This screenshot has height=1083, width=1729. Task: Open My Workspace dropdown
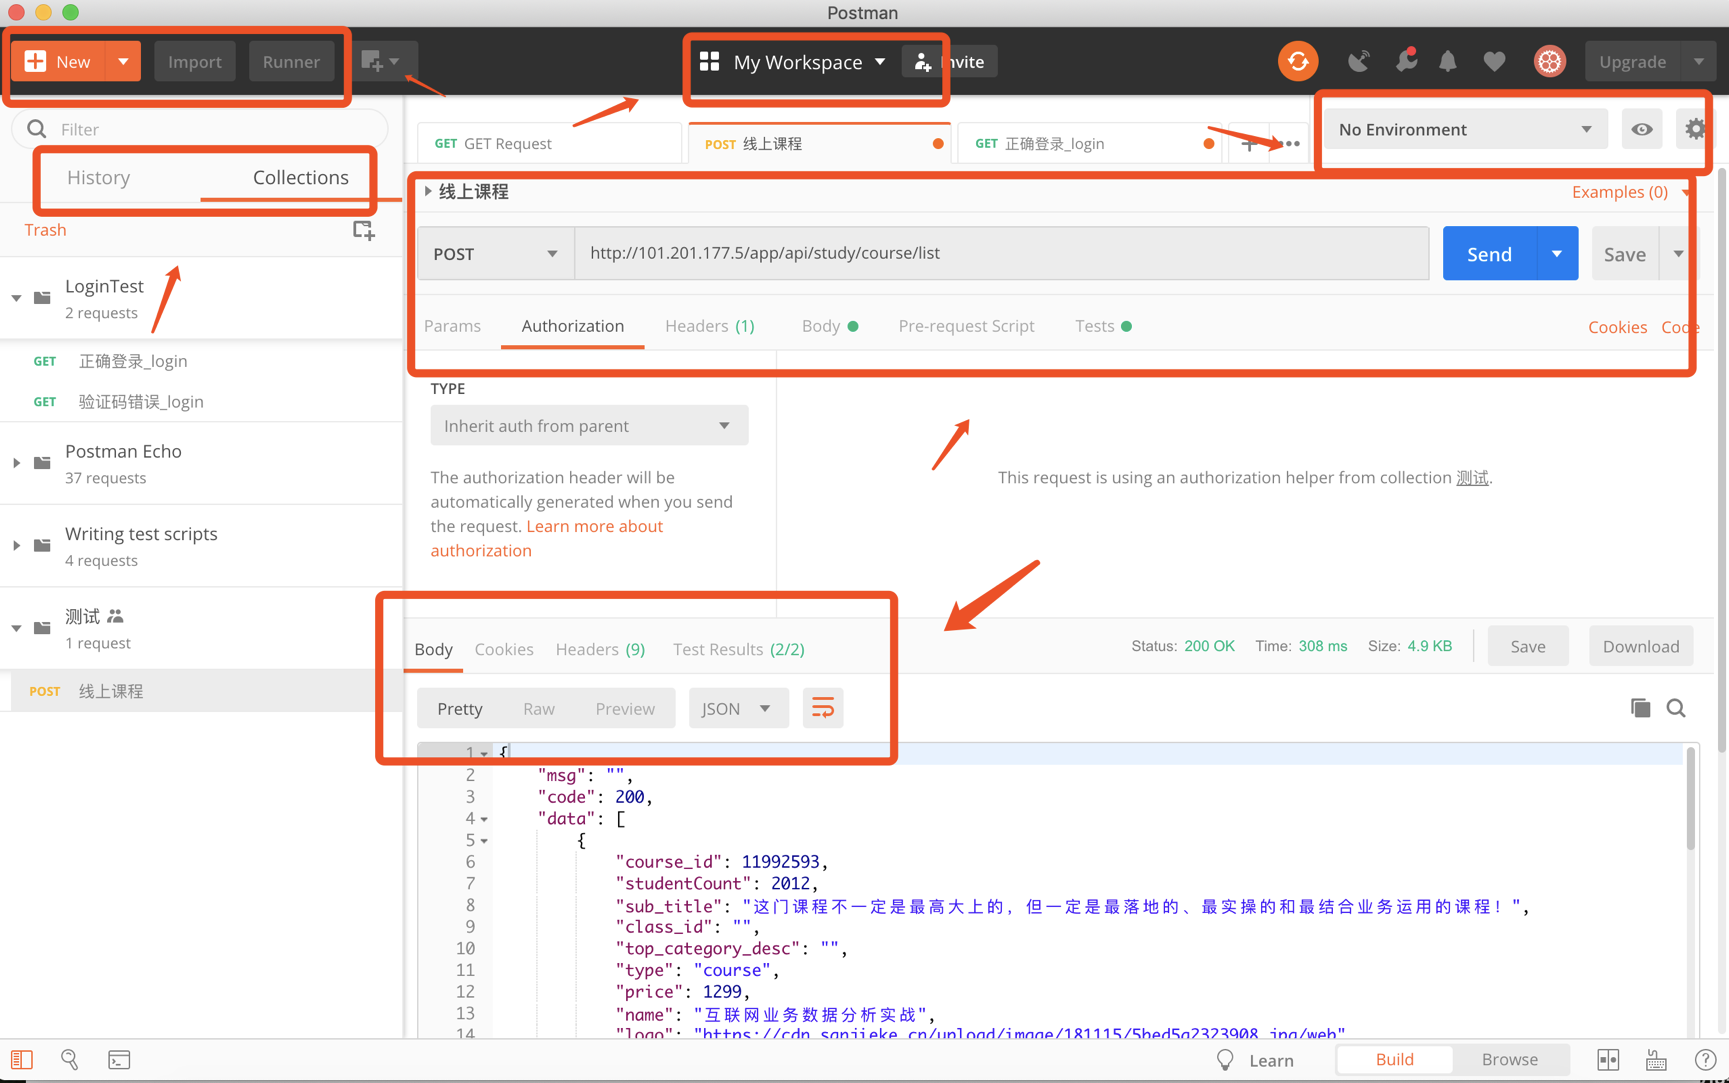(809, 62)
